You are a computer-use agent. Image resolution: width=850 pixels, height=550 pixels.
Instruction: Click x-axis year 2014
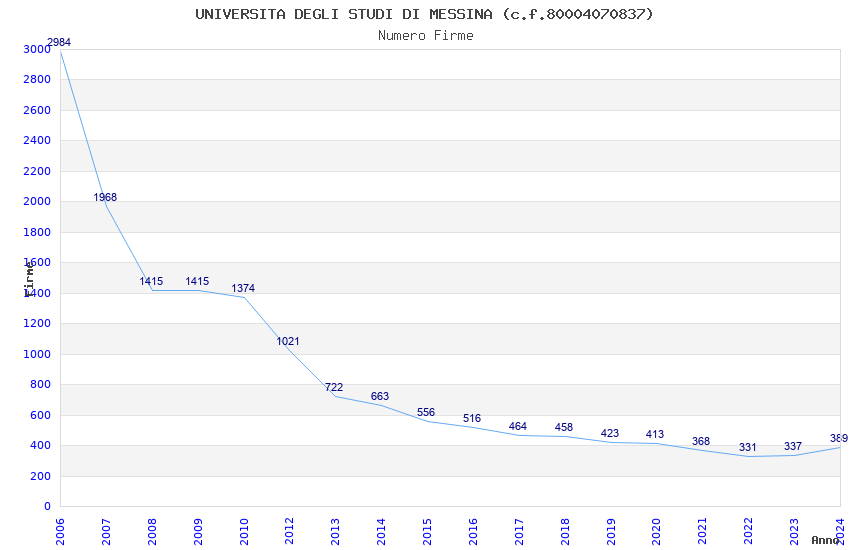click(x=381, y=532)
